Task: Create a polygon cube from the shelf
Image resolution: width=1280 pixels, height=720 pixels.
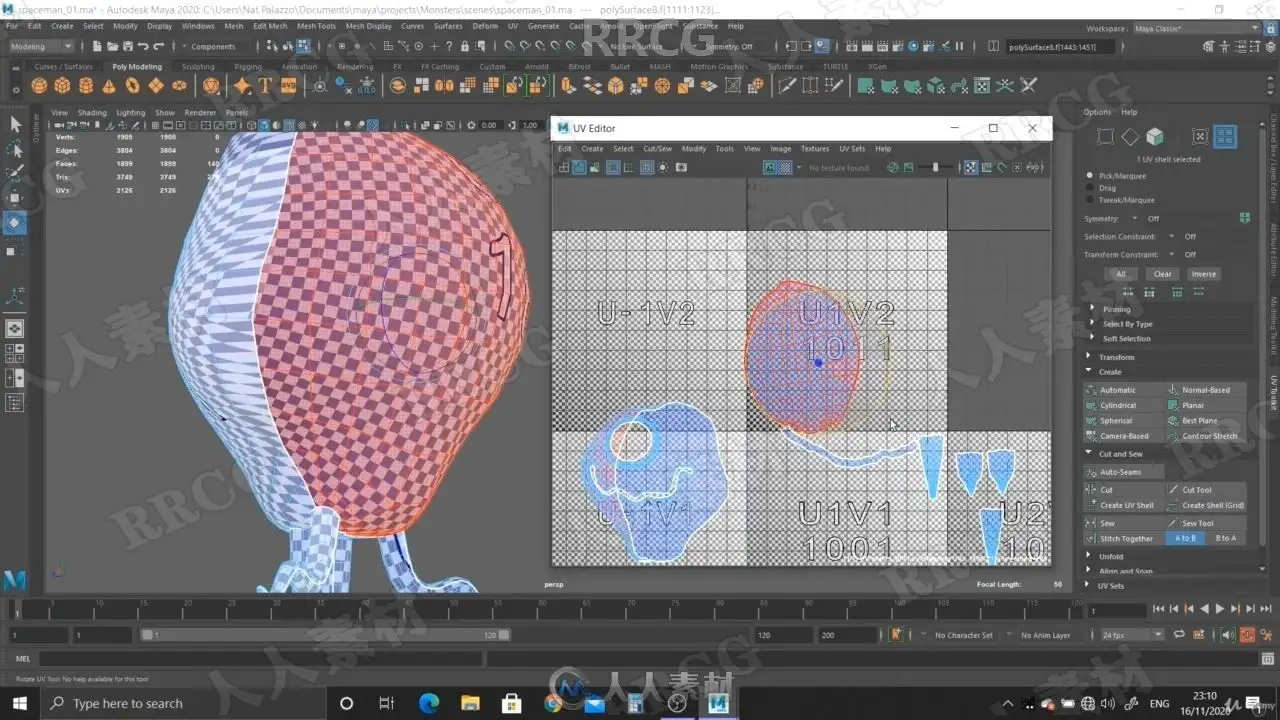Action: (x=63, y=86)
